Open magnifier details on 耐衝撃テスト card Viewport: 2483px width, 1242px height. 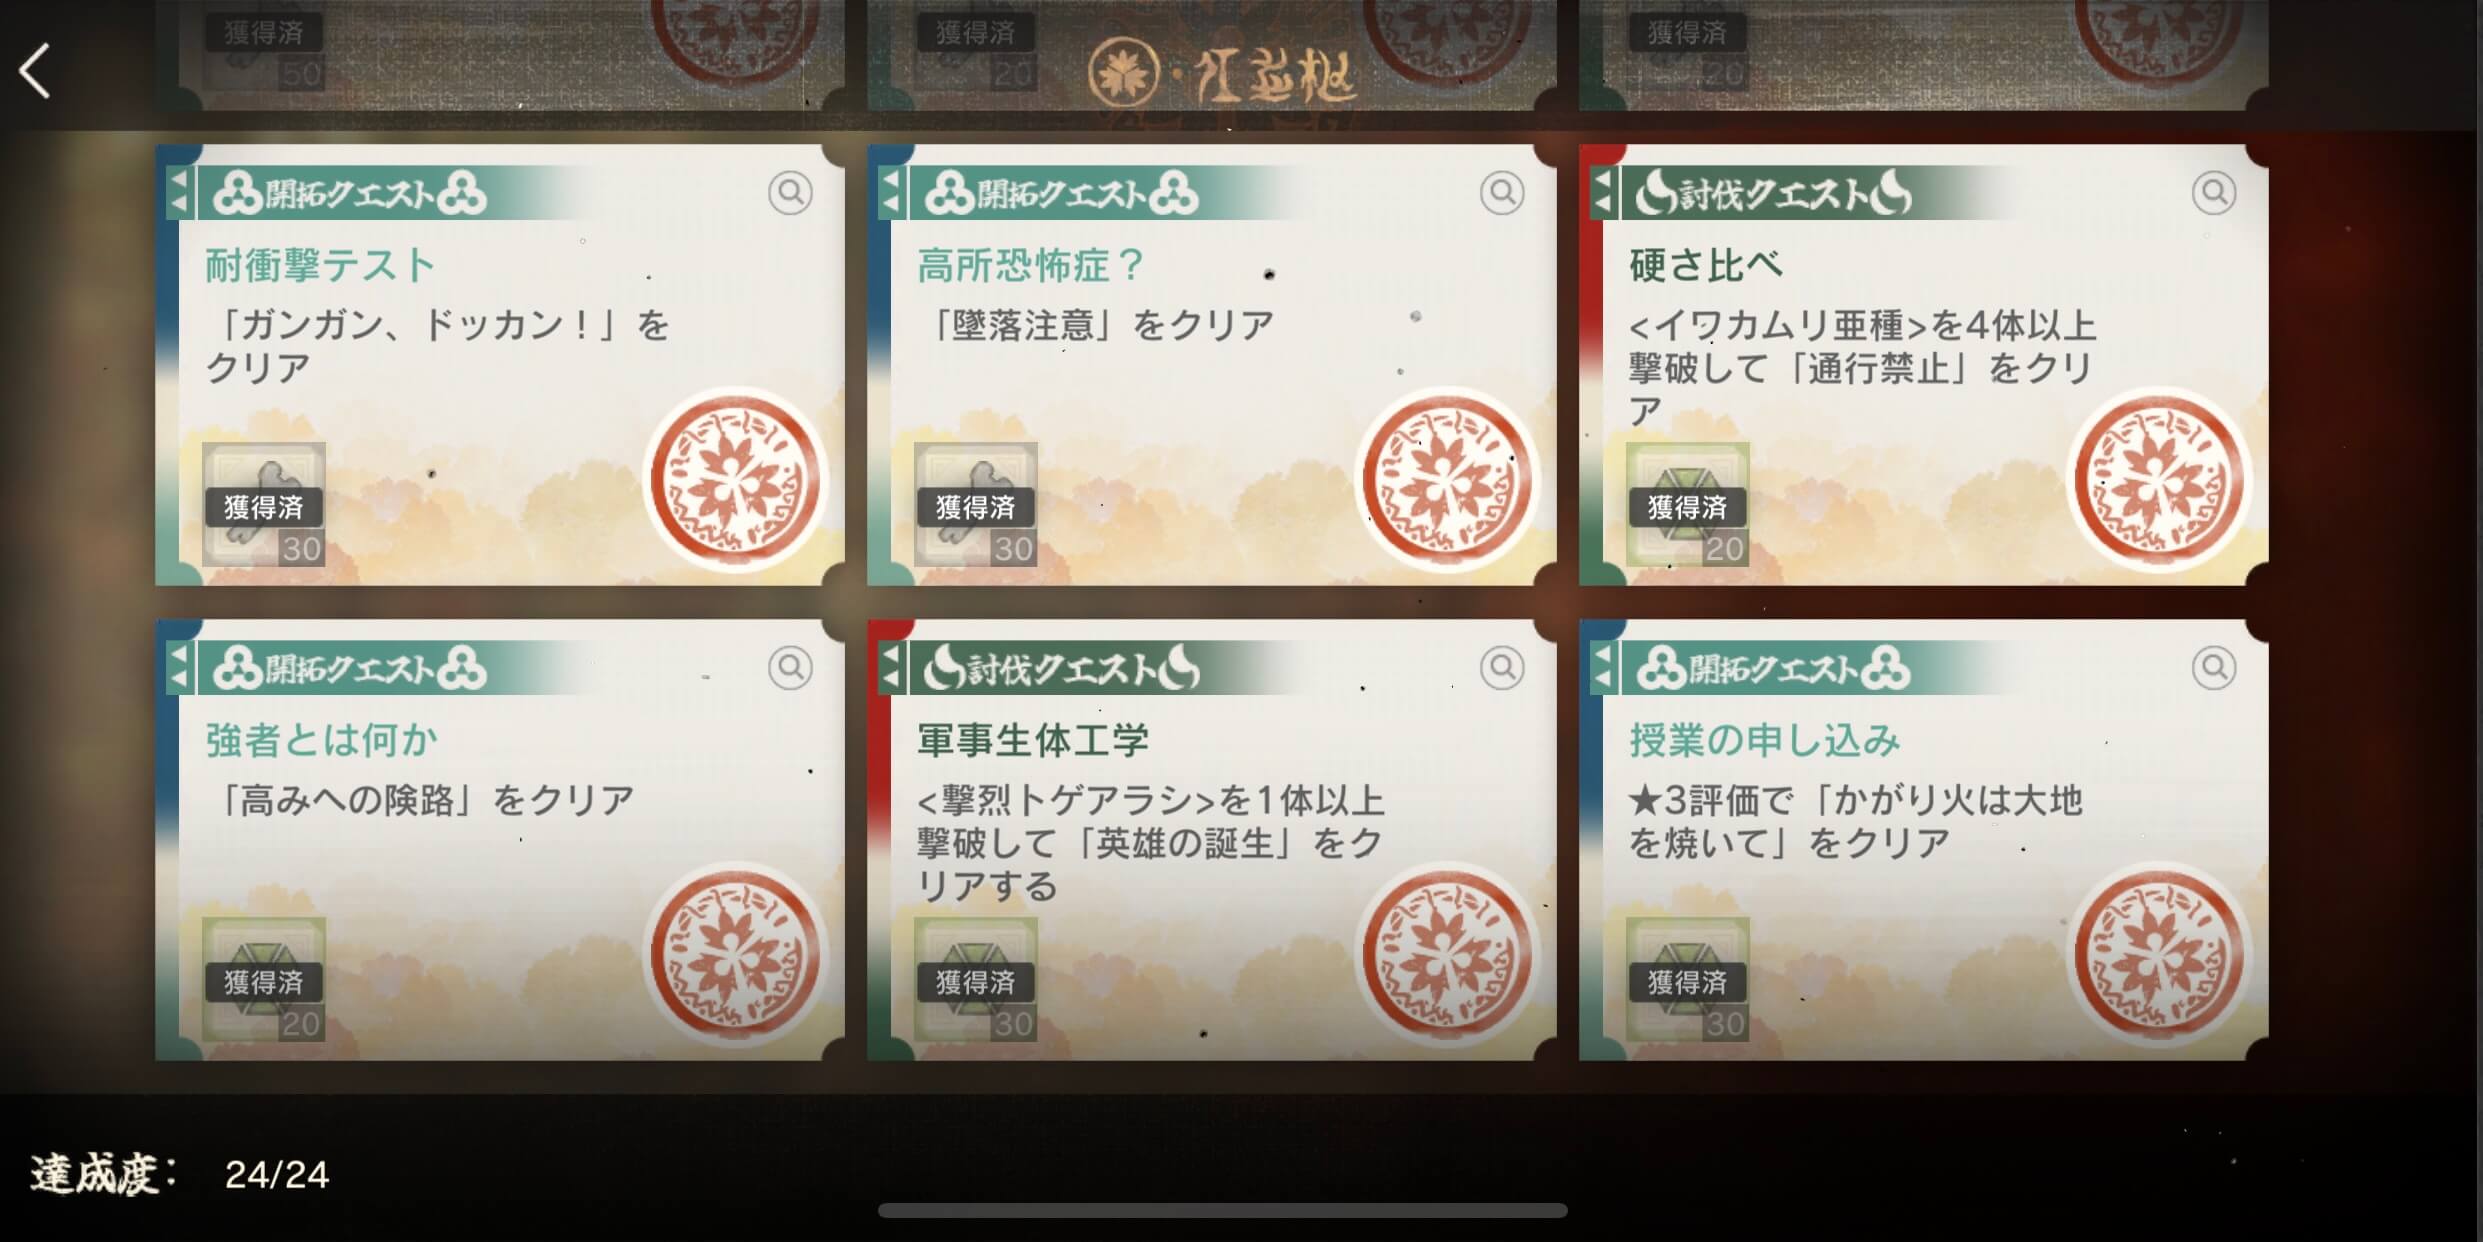click(790, 192)
